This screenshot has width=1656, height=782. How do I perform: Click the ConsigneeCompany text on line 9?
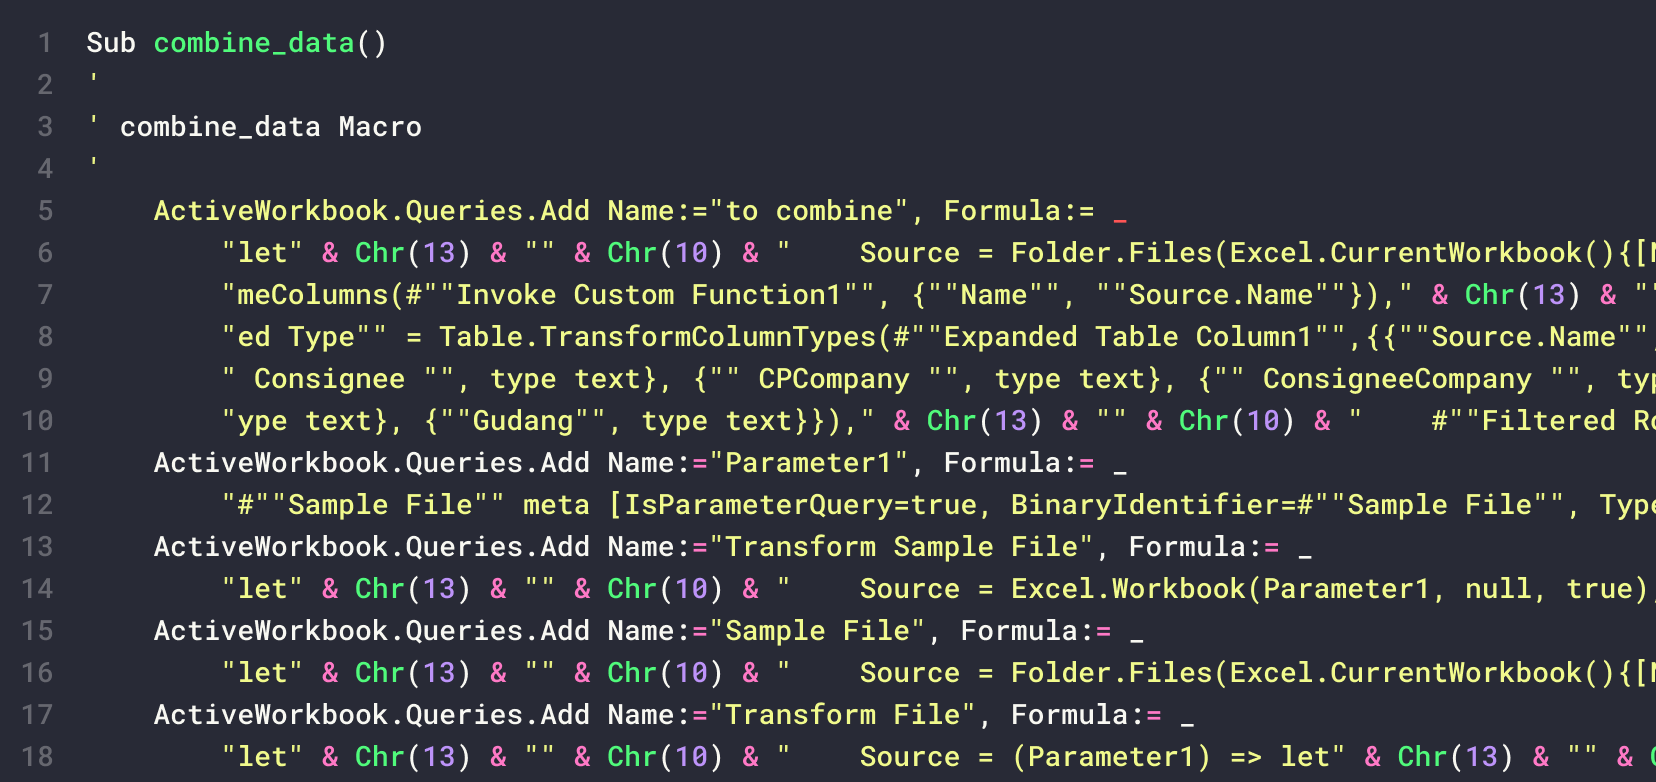tap(1396, 379)
